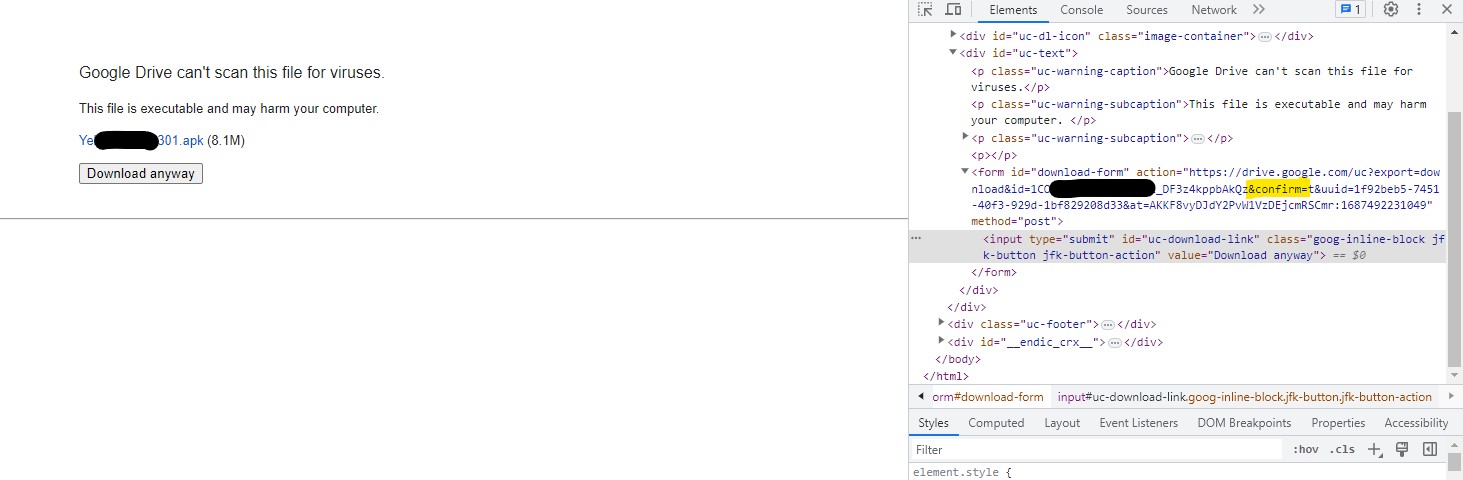Click the "Google Drive can't scan" page heading
The image size is (1463, 480).
coord(232,73)
